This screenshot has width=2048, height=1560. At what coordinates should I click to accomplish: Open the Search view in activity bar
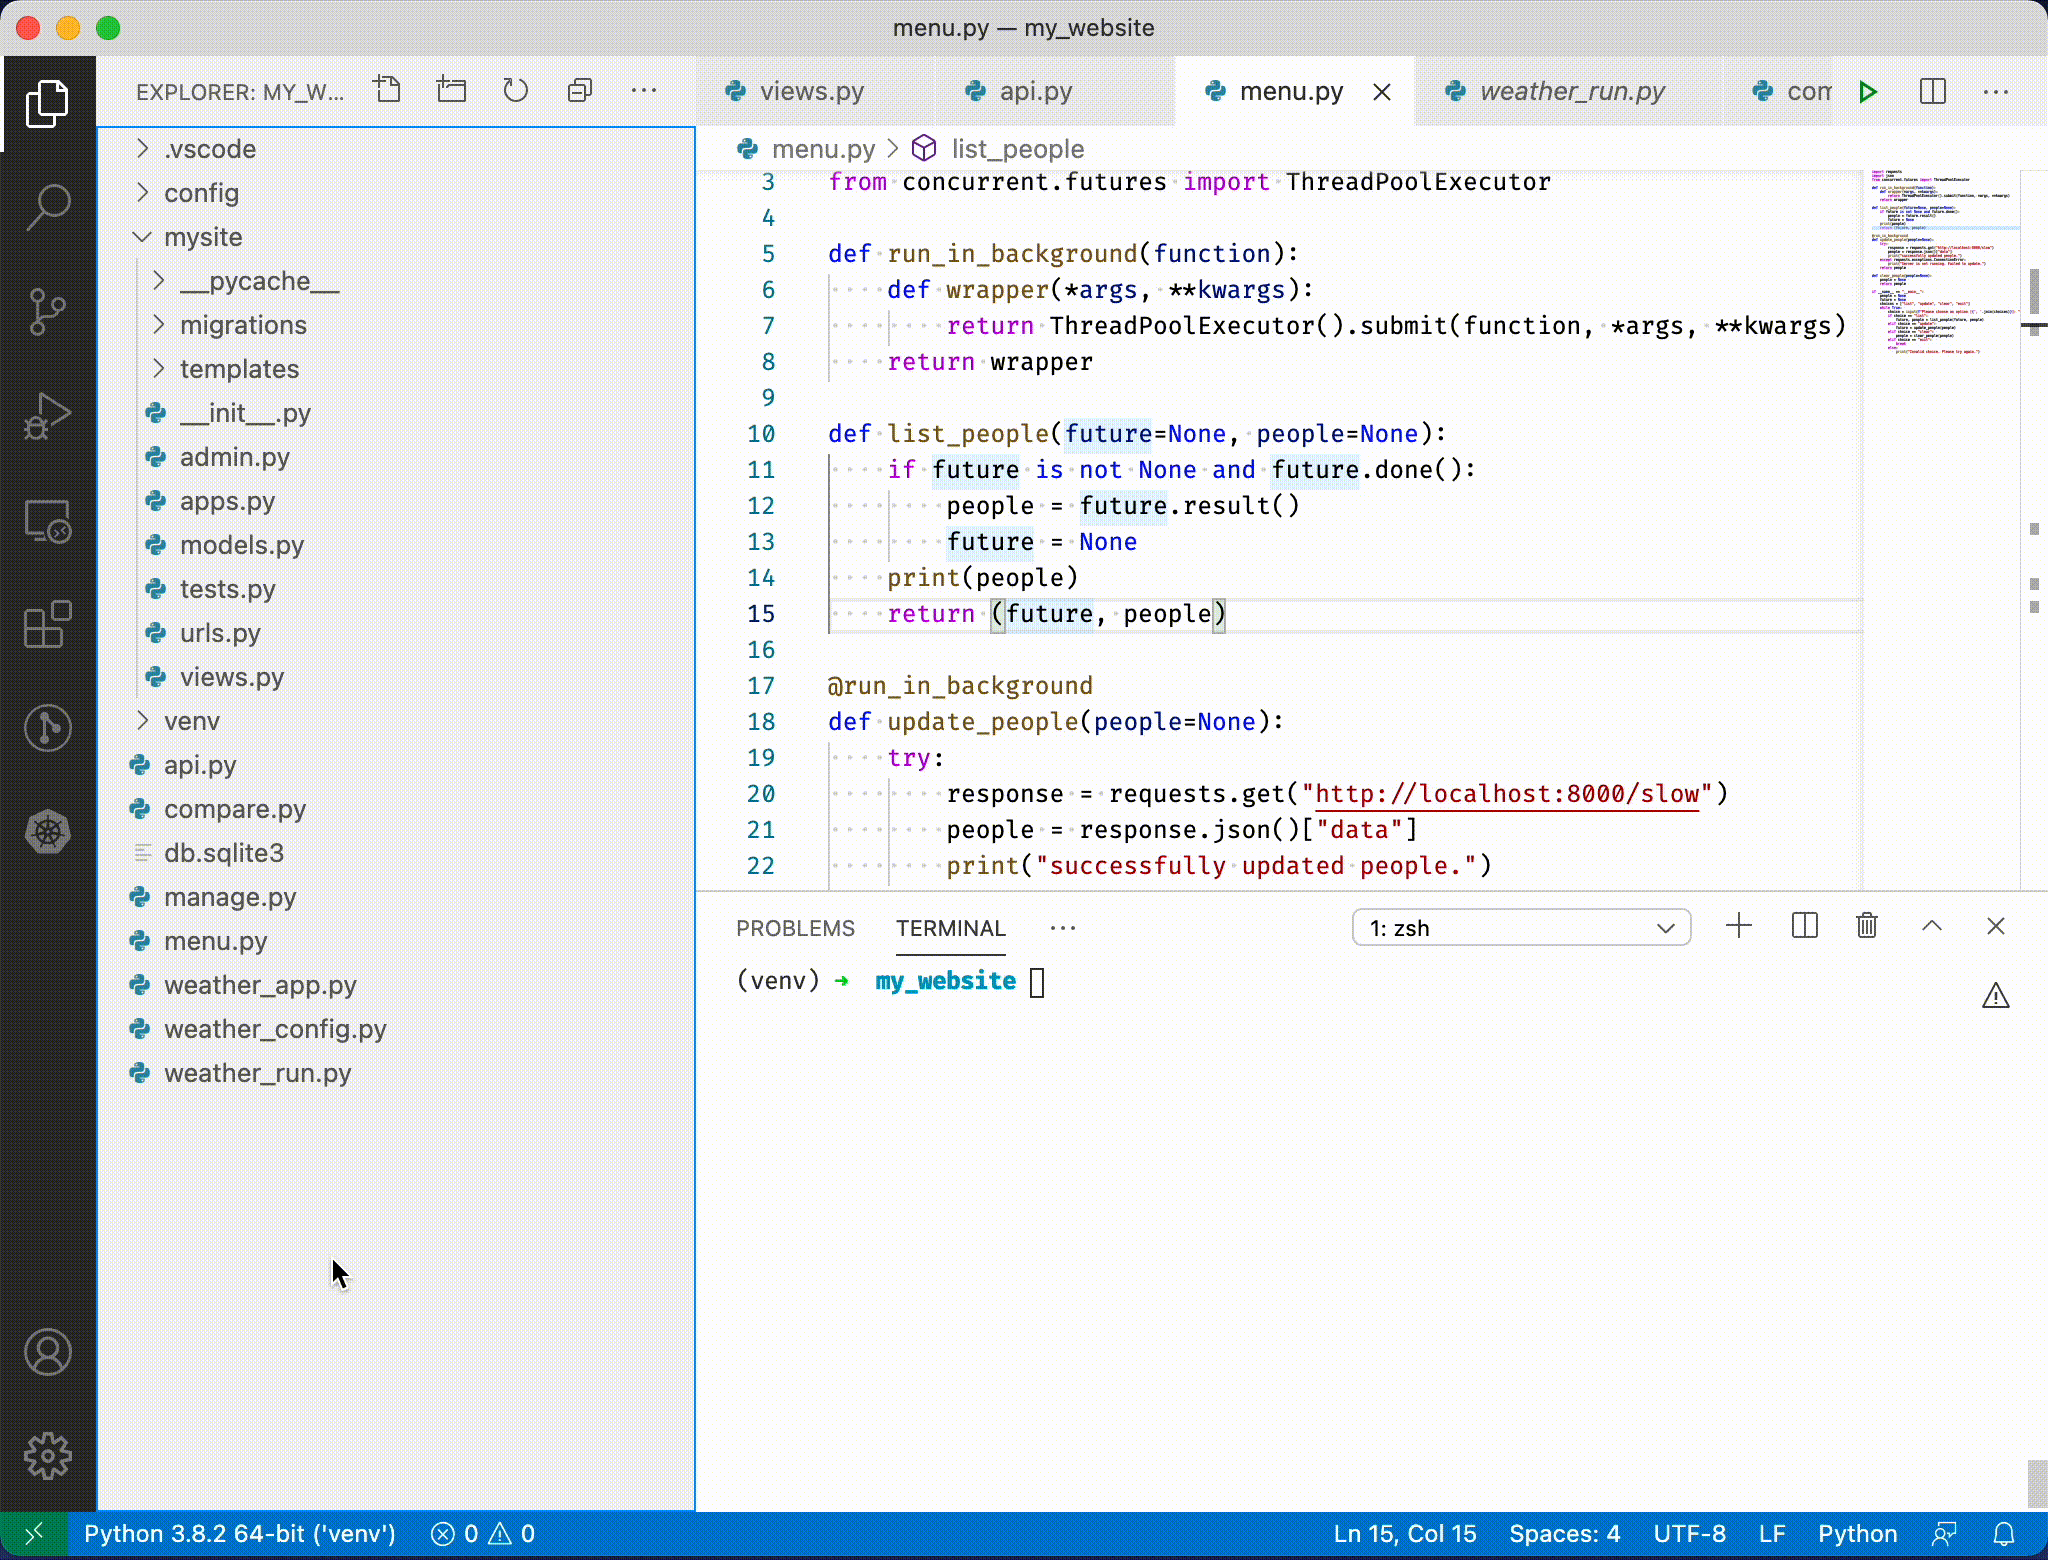[x=47, y=207]
